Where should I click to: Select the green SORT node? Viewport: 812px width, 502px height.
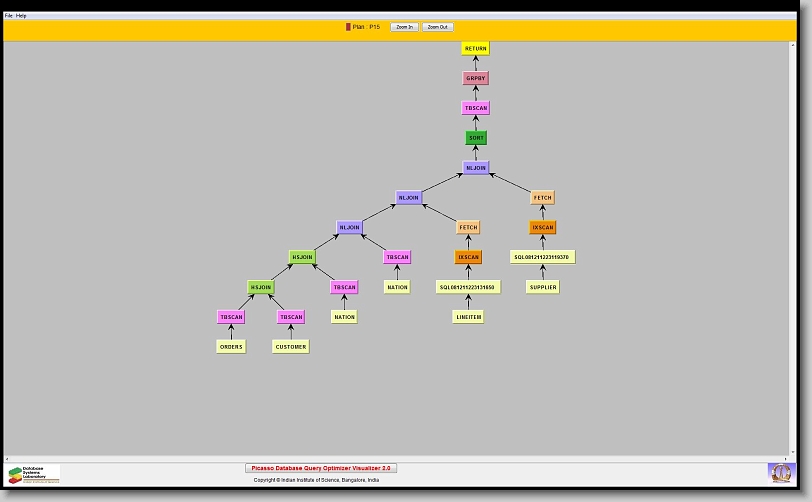[476, 138]
